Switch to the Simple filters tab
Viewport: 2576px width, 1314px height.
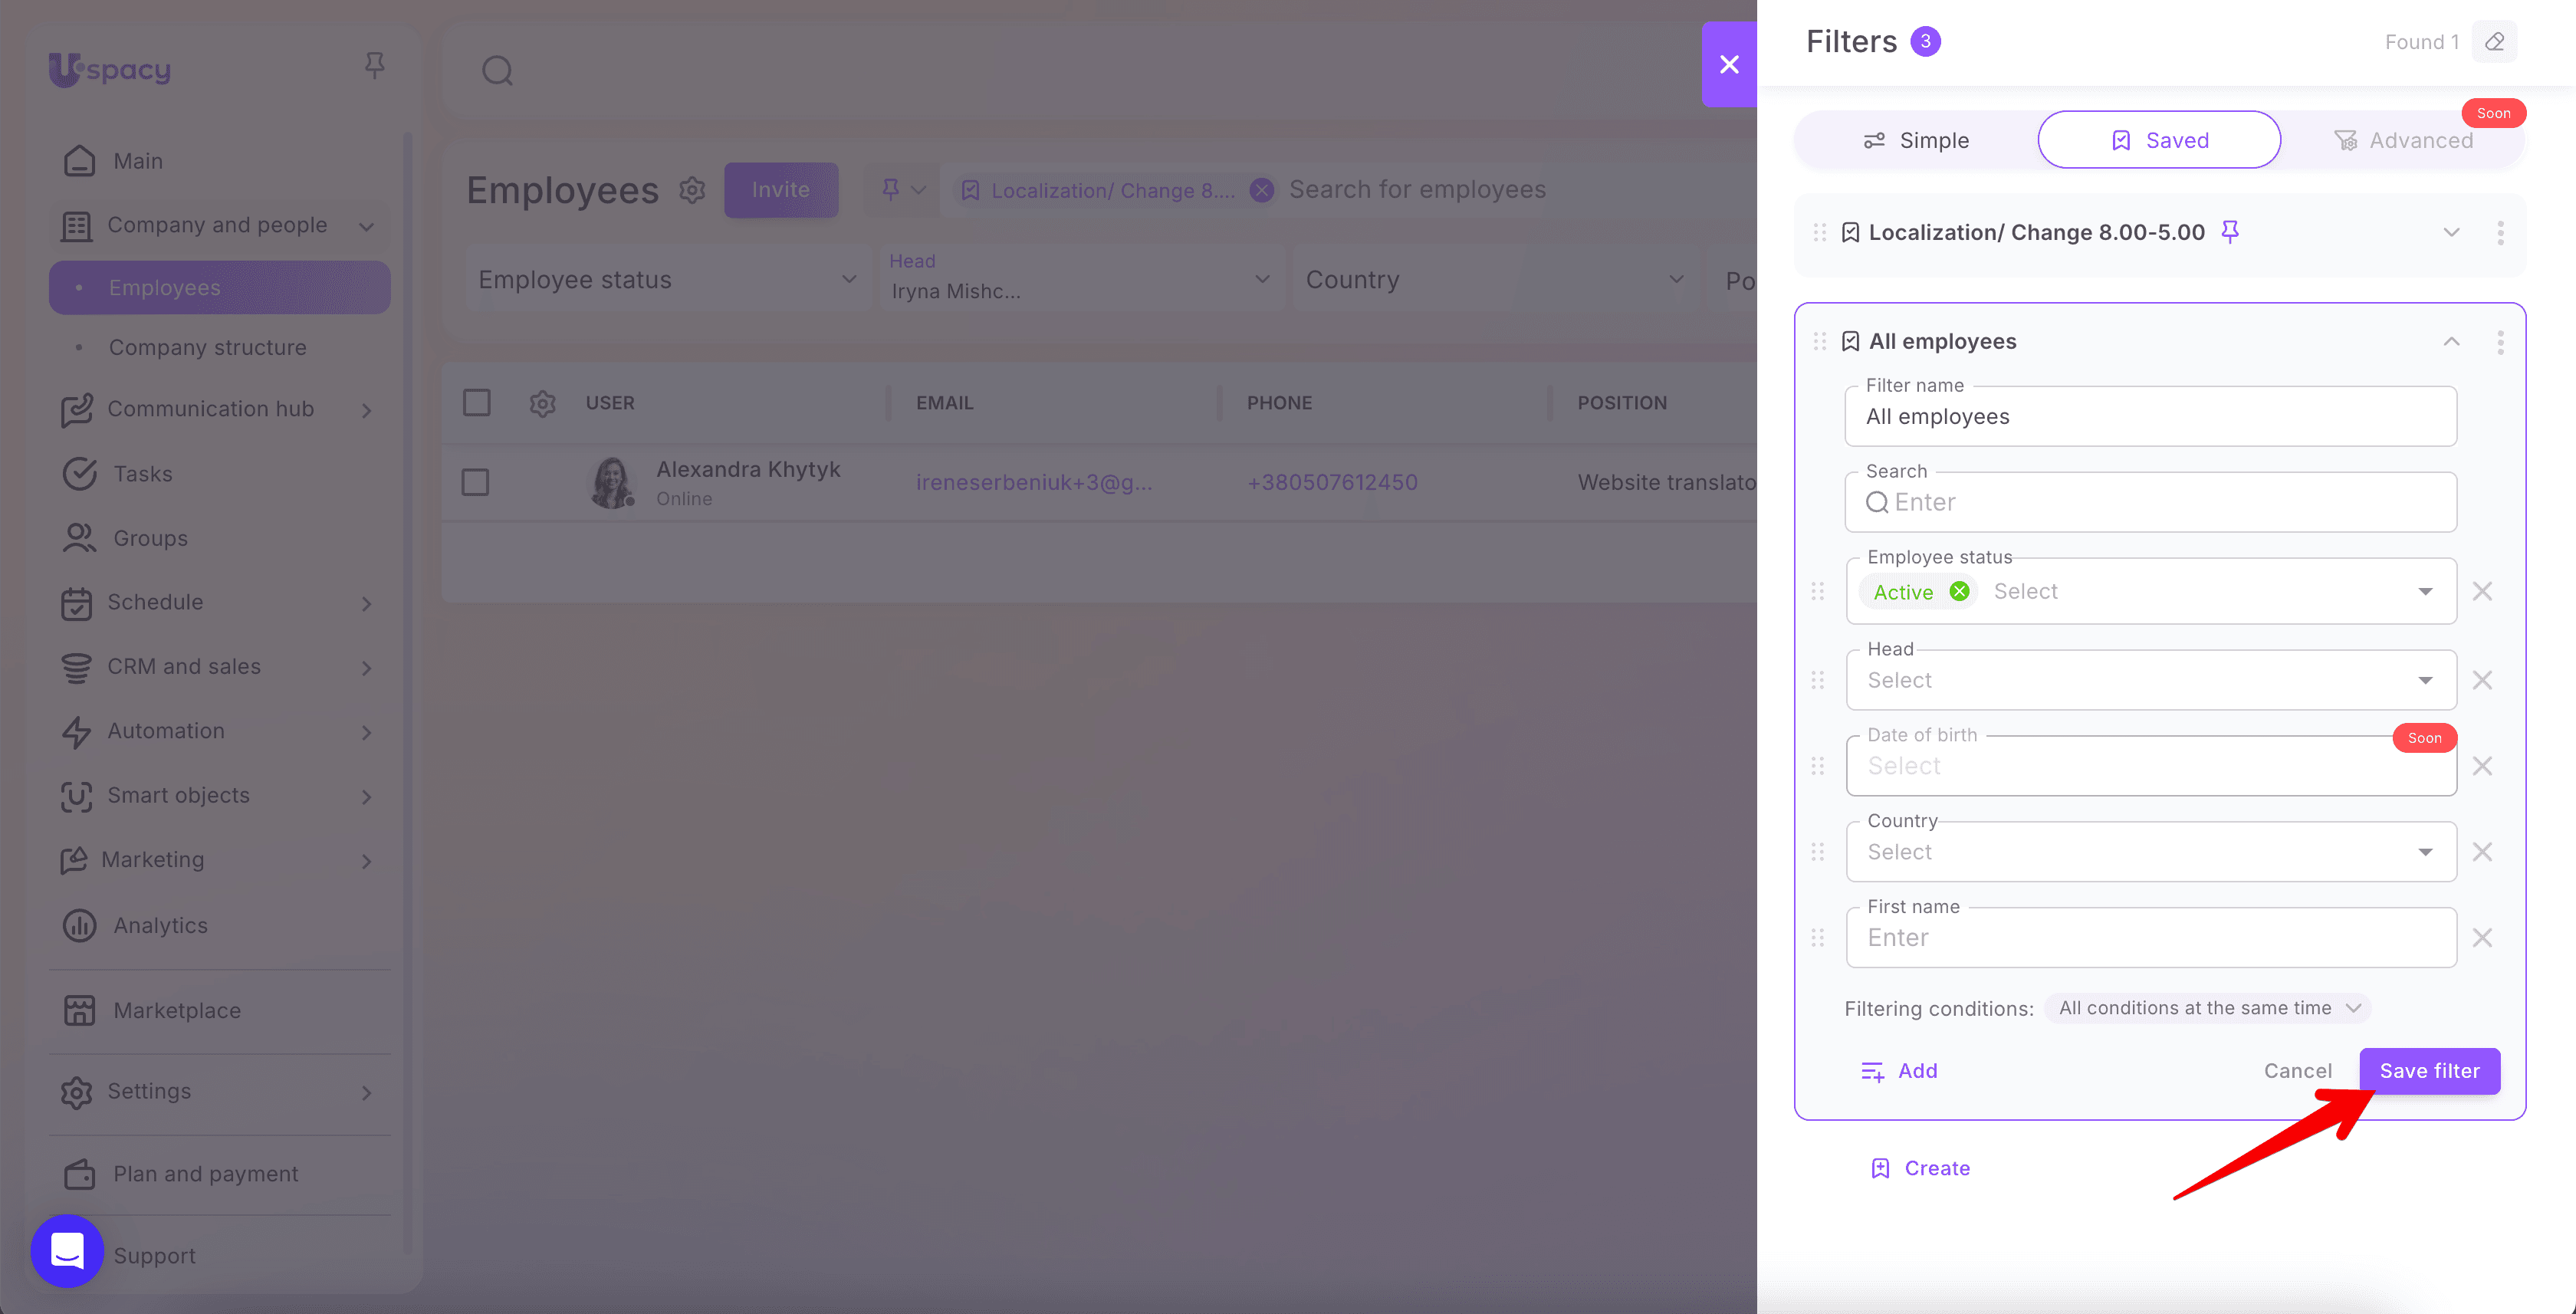[x=1916, y=140]
